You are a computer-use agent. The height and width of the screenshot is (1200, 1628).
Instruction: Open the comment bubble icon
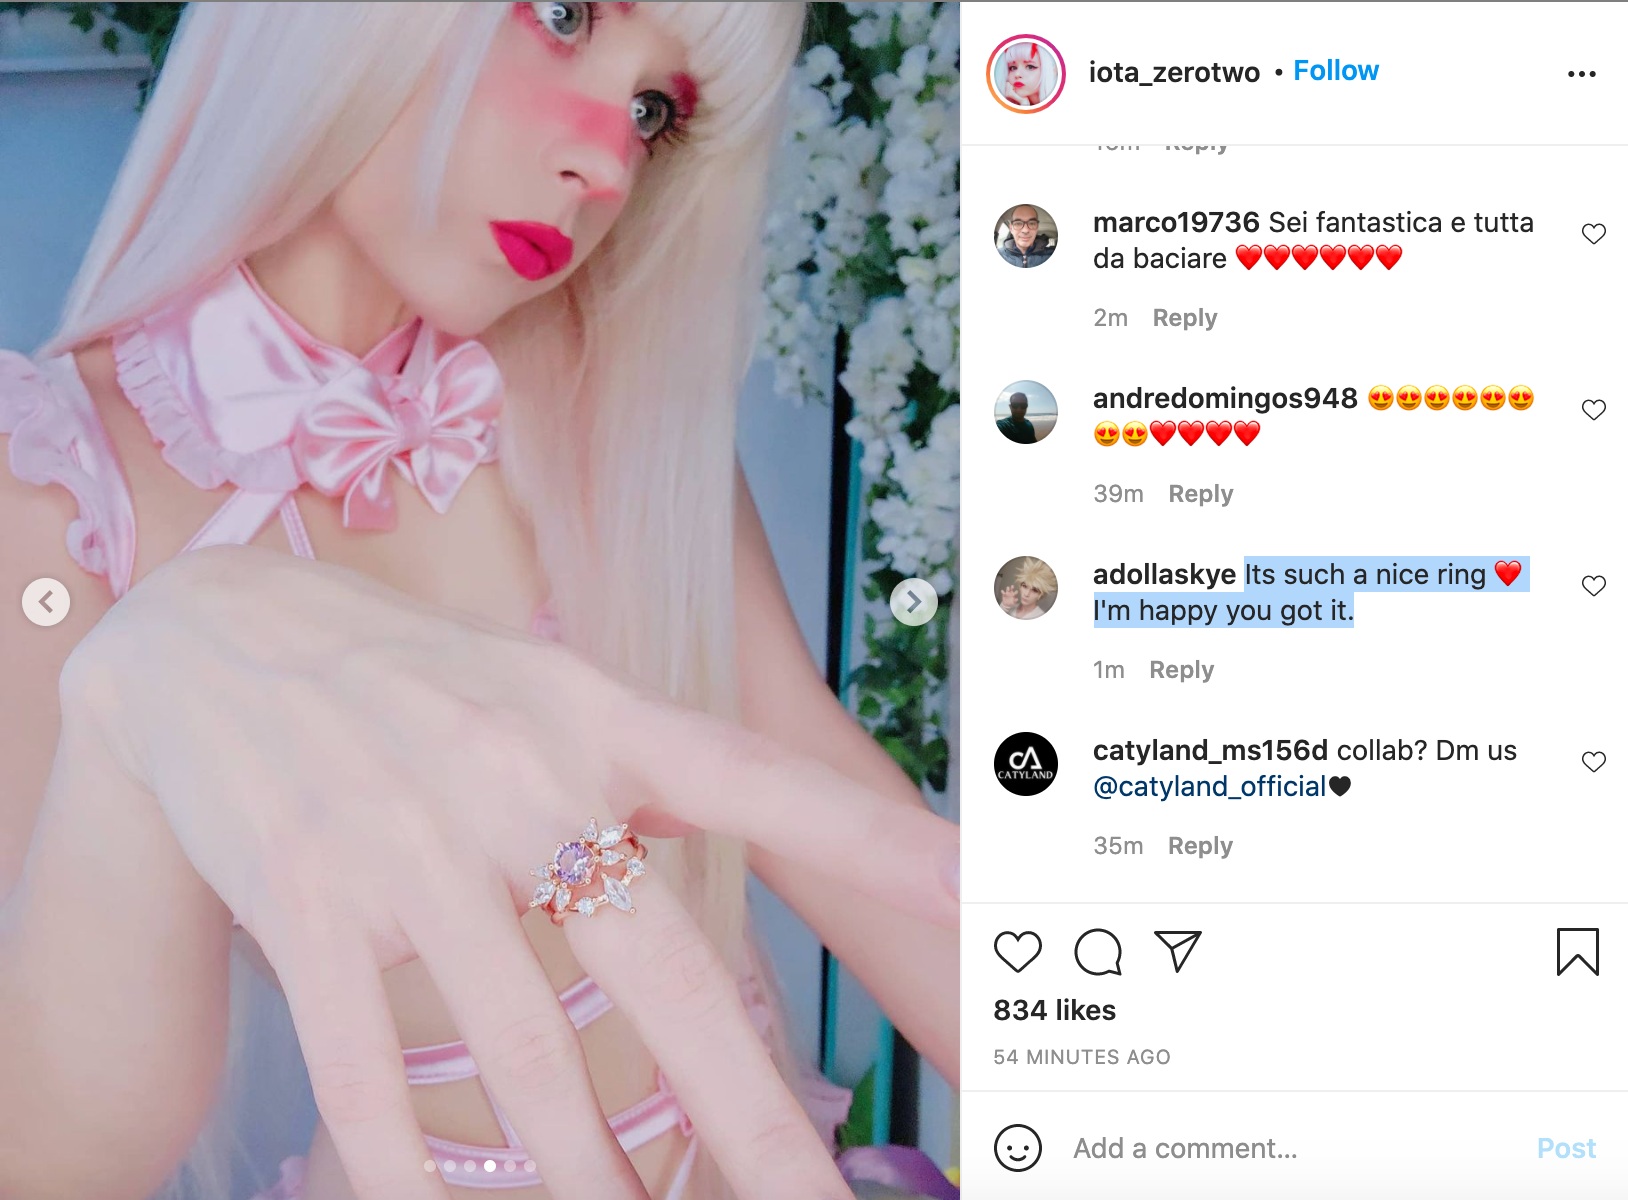1098,951
